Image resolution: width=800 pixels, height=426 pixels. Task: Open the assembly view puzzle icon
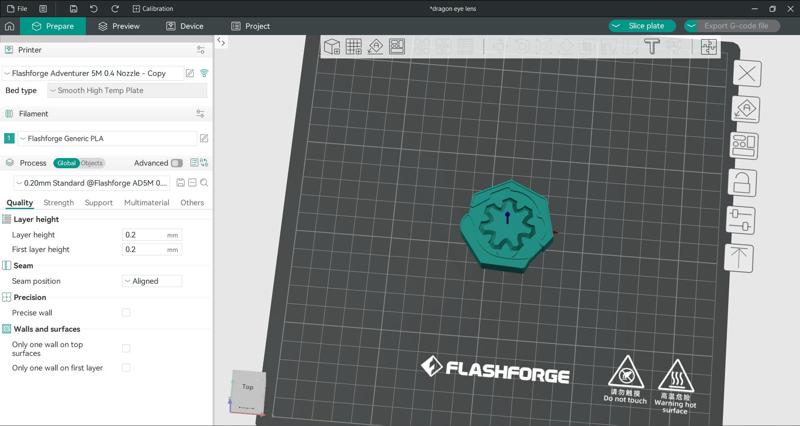709,47
